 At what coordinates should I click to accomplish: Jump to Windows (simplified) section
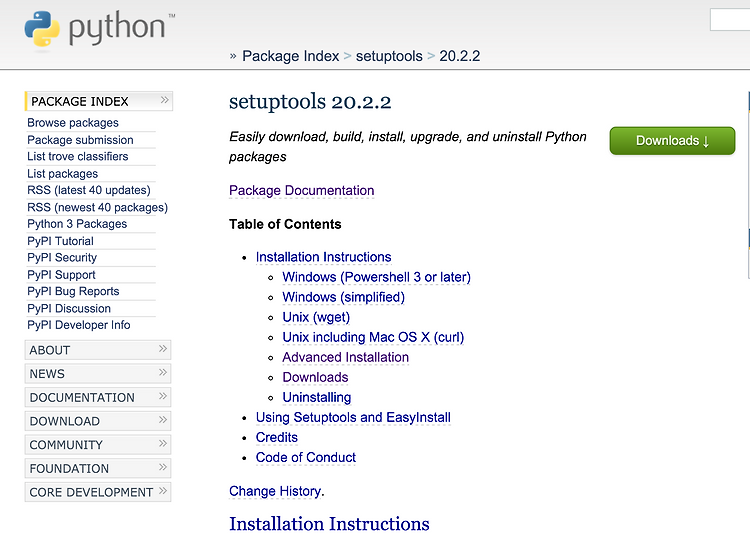click(x=343, y=297)
